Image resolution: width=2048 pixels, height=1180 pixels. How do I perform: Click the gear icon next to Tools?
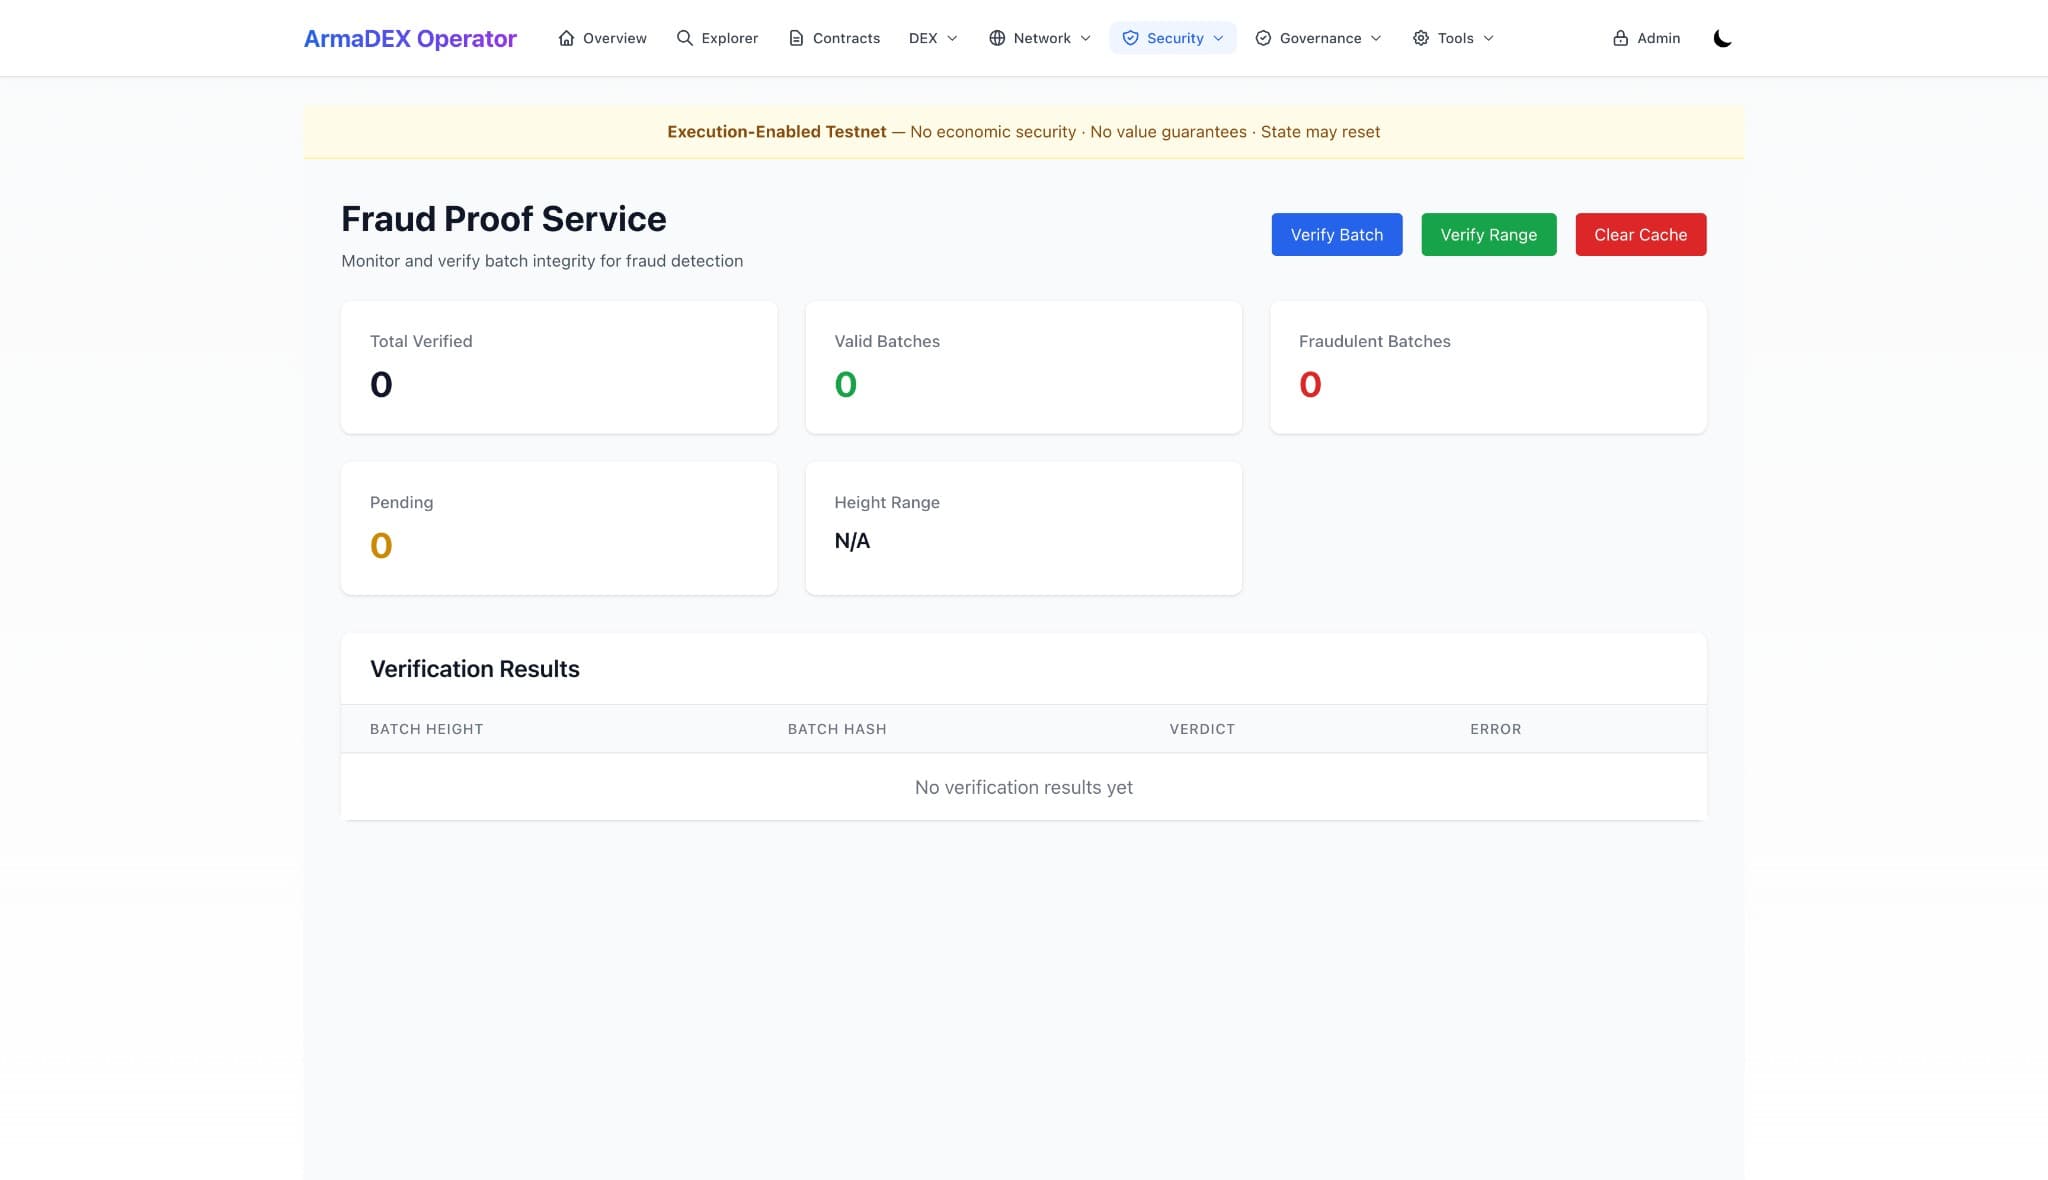point(1421,37)
